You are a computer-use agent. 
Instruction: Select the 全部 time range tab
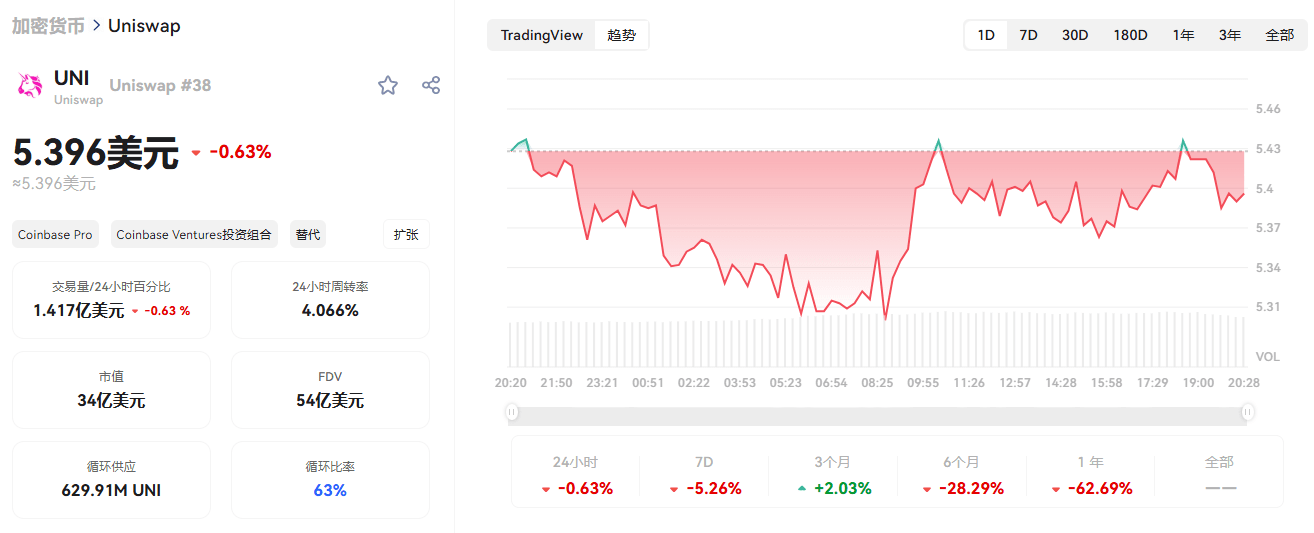(1279, 35)
